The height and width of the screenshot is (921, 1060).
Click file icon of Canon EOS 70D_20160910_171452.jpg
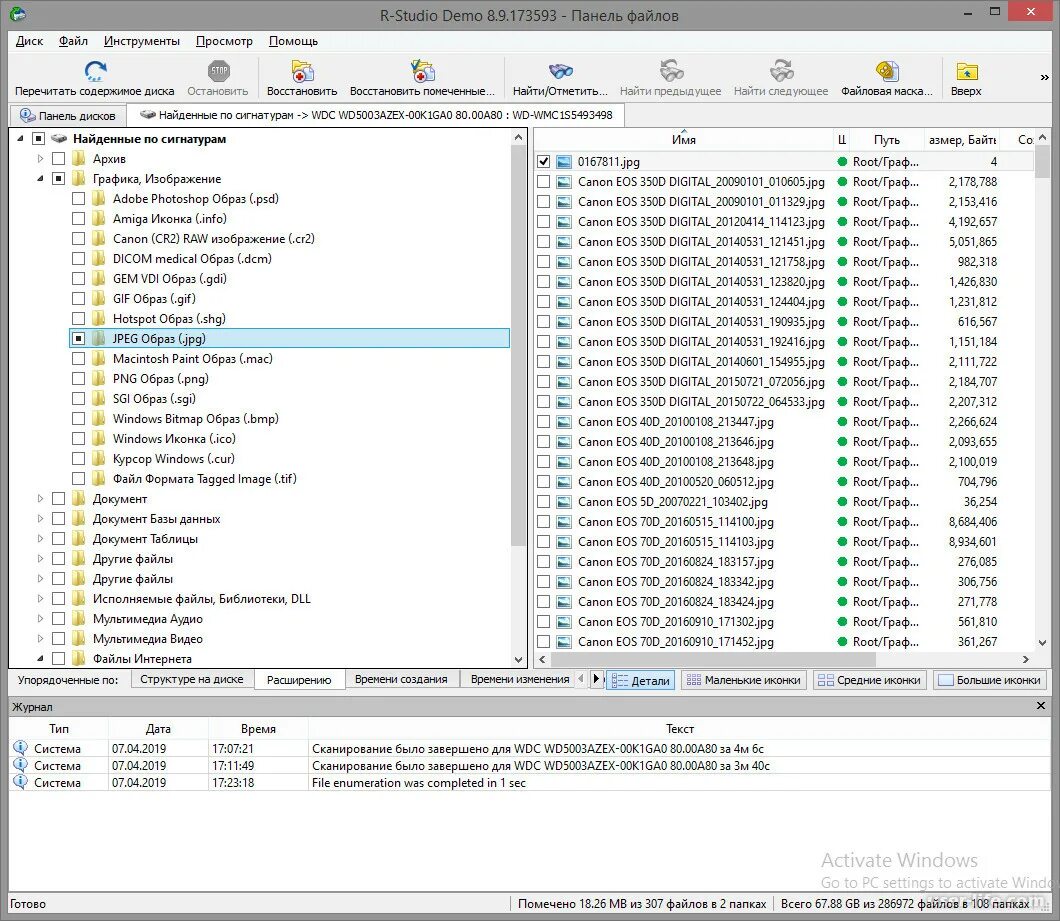(x=564, y=642)
